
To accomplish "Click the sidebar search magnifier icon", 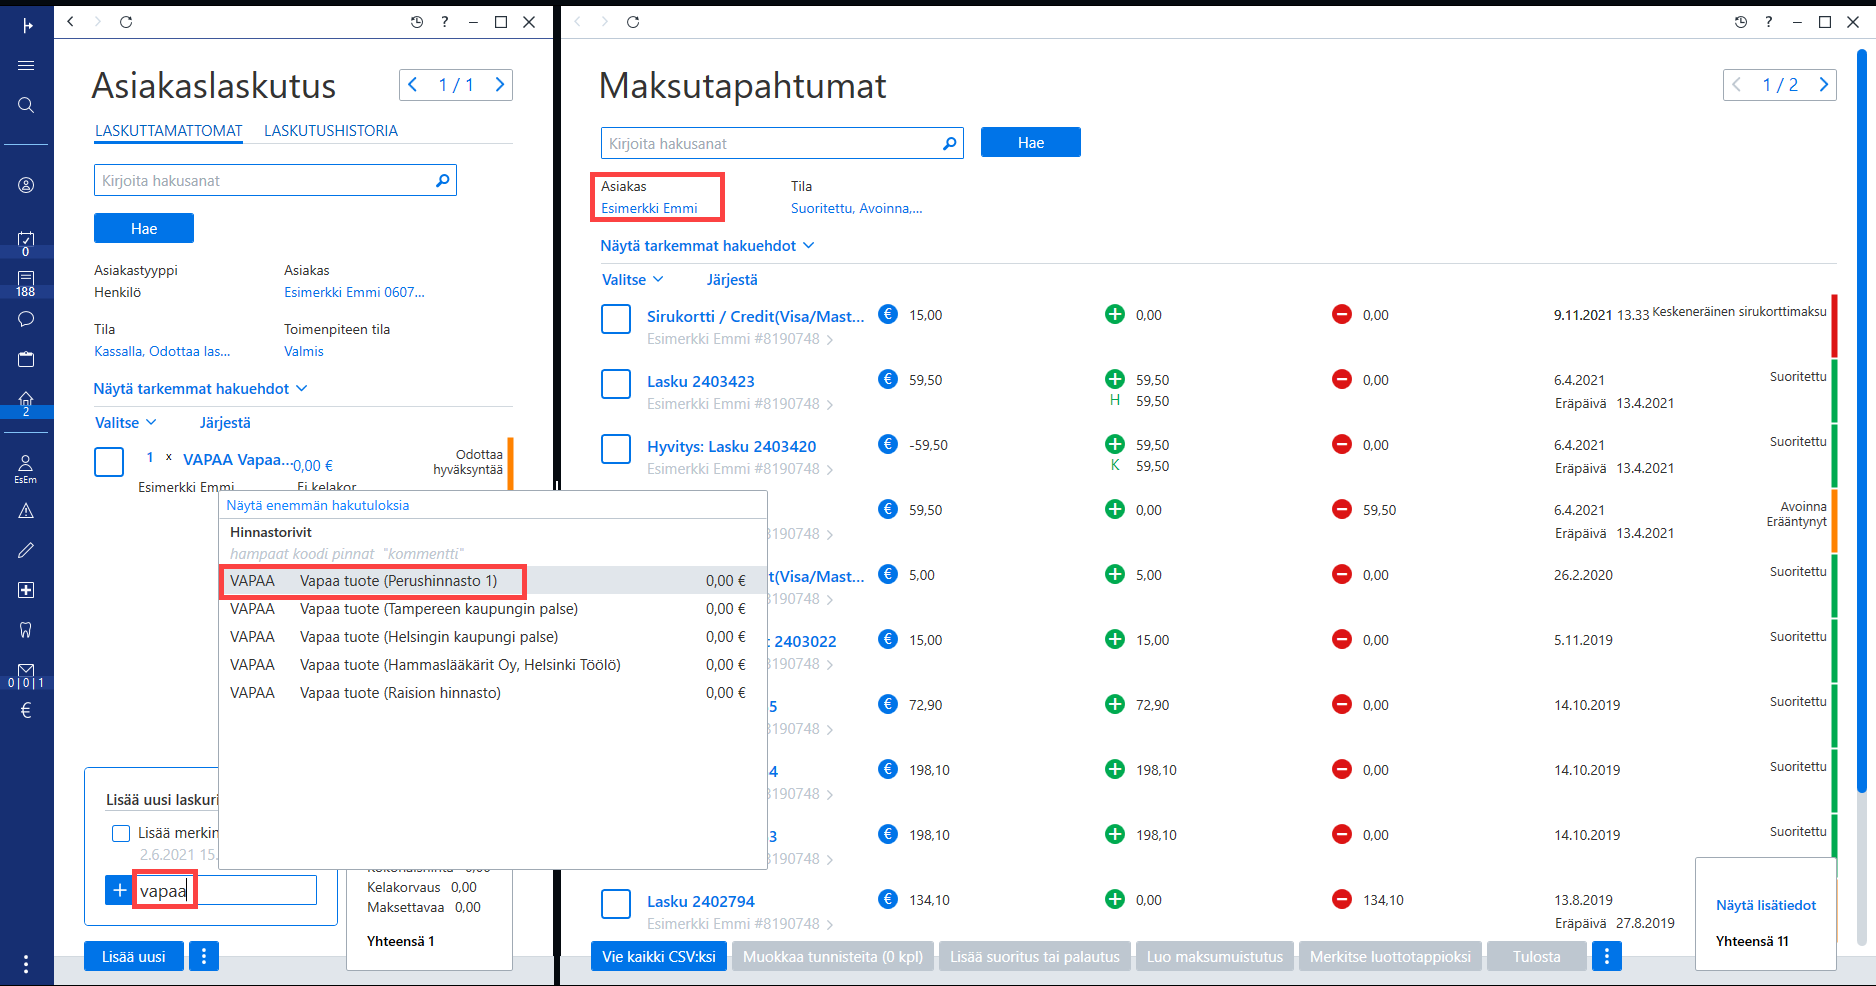I will (26, 105).
